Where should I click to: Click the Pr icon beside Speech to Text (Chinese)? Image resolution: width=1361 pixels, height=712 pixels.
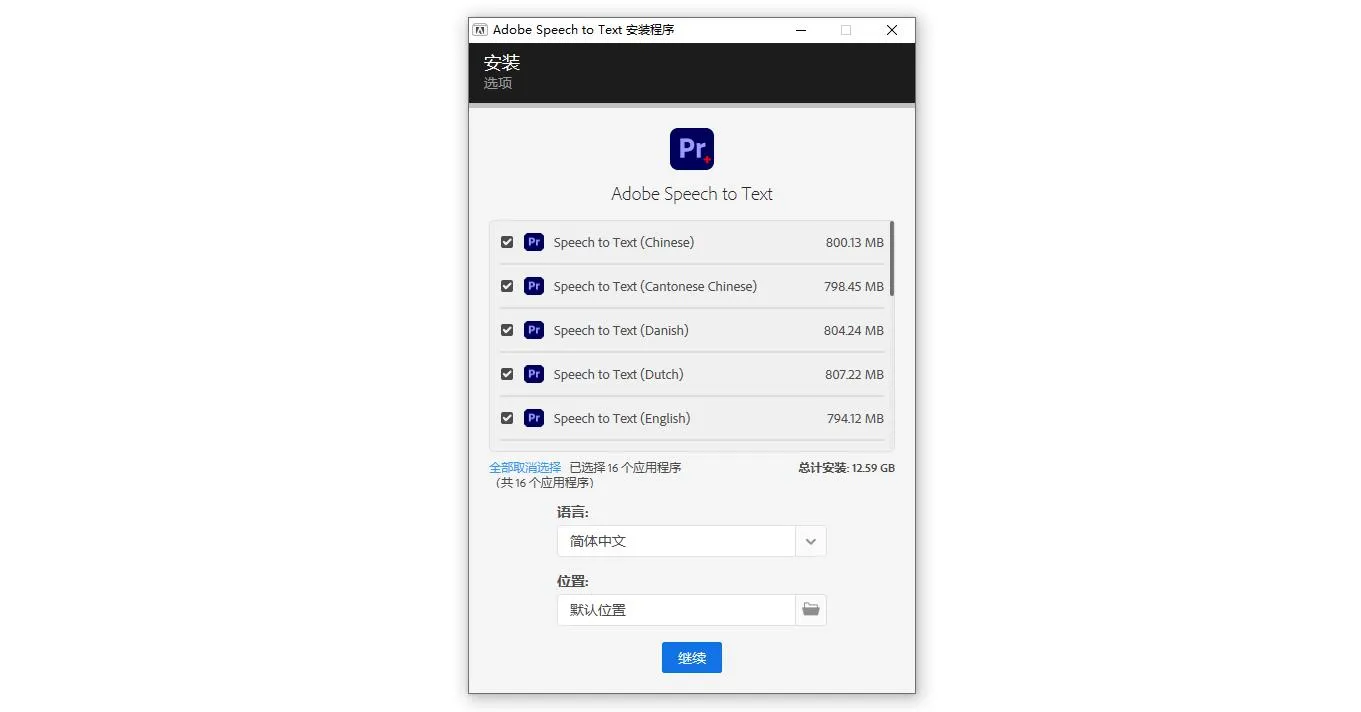tap(534, 242)
